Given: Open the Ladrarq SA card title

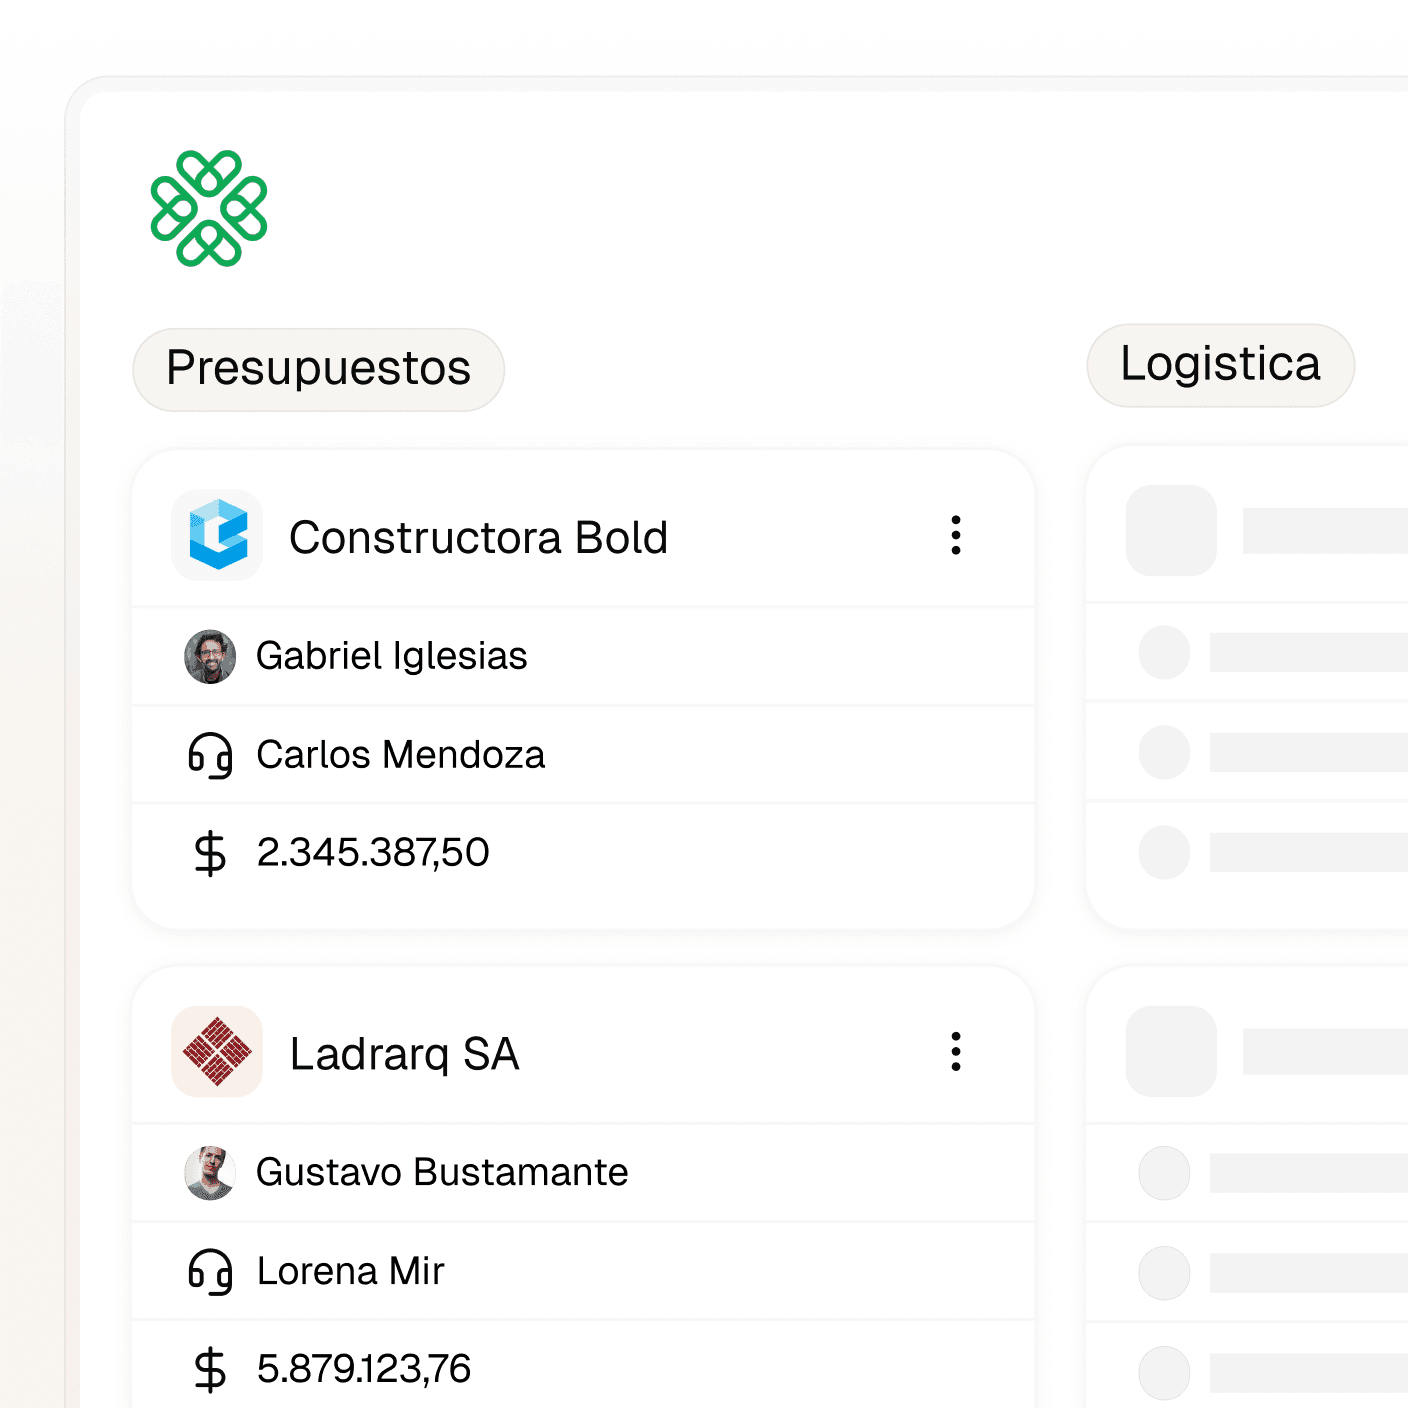Looking at the screenshot, I should 404,1054.
